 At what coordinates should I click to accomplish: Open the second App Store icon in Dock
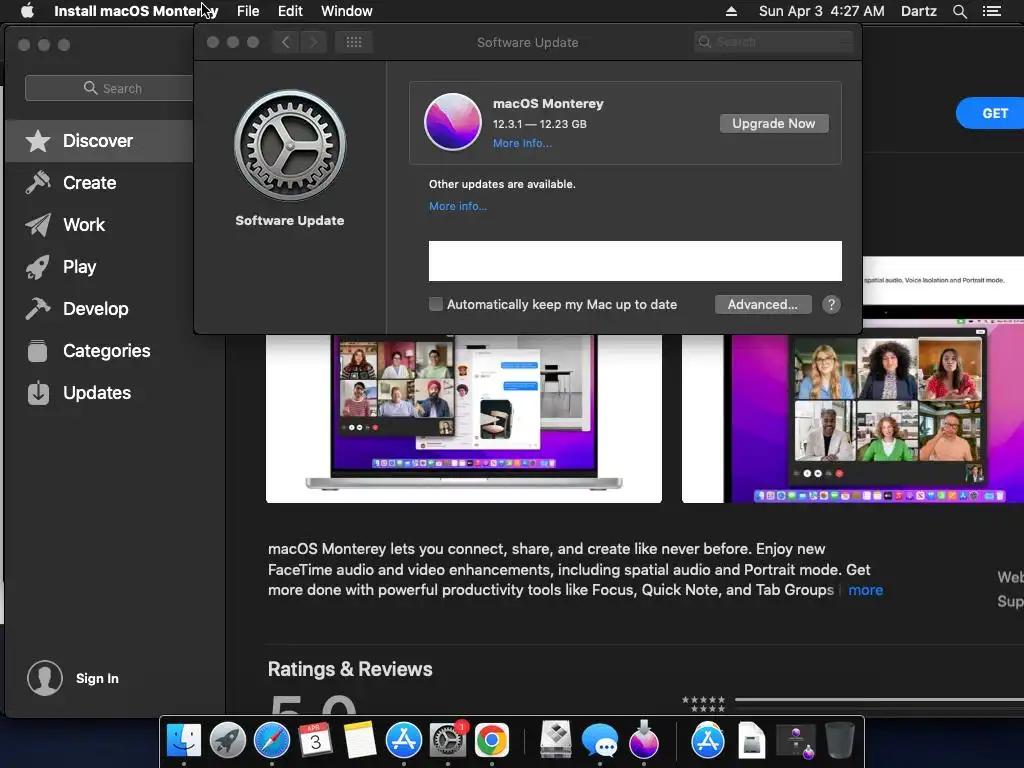coord(707,740)
